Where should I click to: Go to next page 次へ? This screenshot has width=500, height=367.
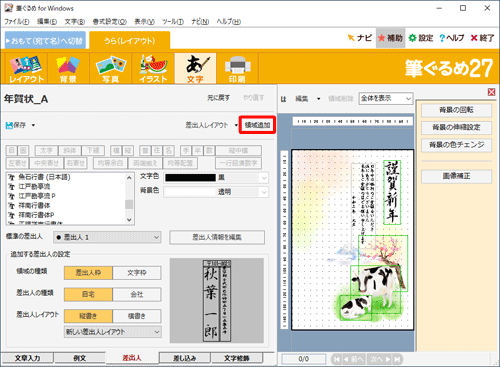click(x=380, y=359)
